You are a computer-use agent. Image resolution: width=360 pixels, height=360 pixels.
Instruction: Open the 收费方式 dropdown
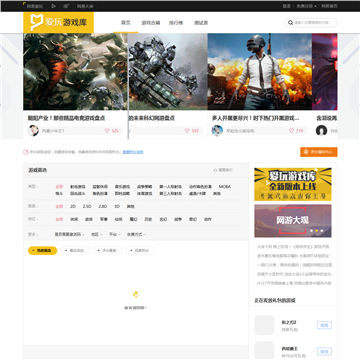(x=136, y=234)
